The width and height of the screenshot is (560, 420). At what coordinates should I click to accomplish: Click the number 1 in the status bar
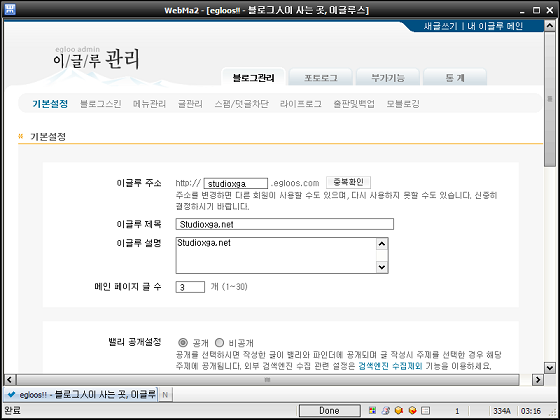[x=457, y=411]
